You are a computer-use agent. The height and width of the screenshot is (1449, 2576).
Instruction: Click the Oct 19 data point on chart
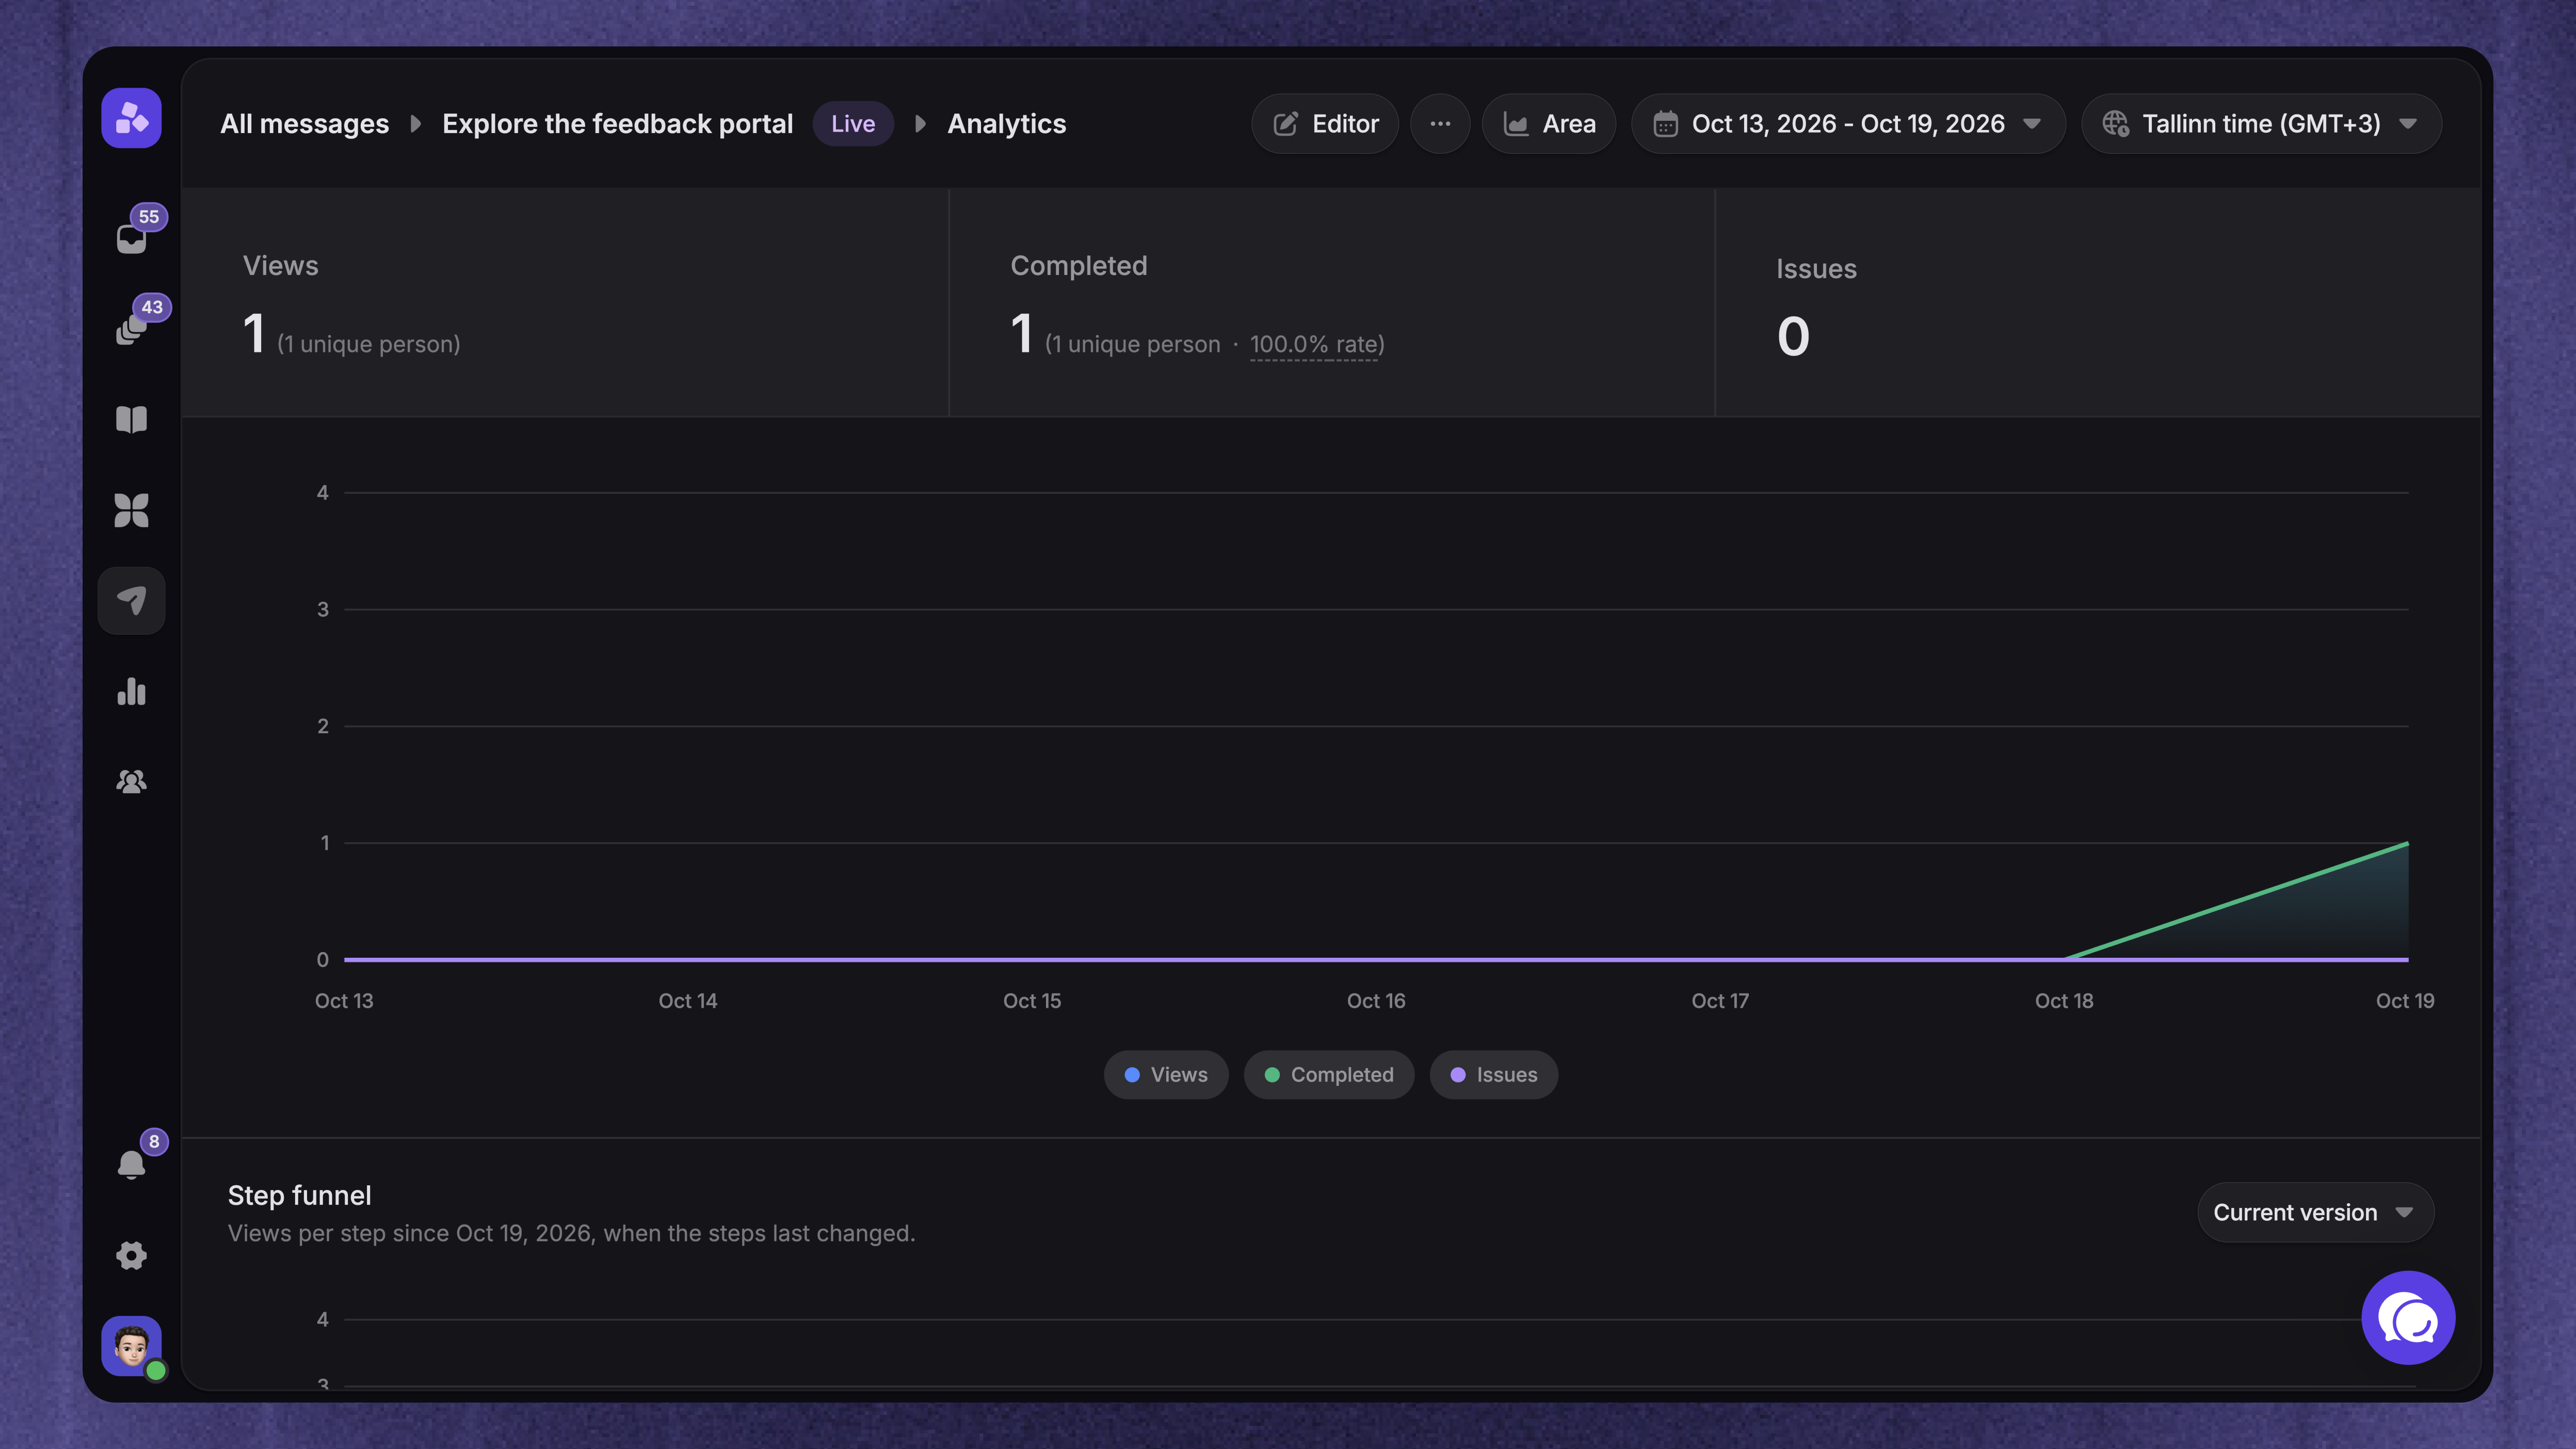[2407, 844]
